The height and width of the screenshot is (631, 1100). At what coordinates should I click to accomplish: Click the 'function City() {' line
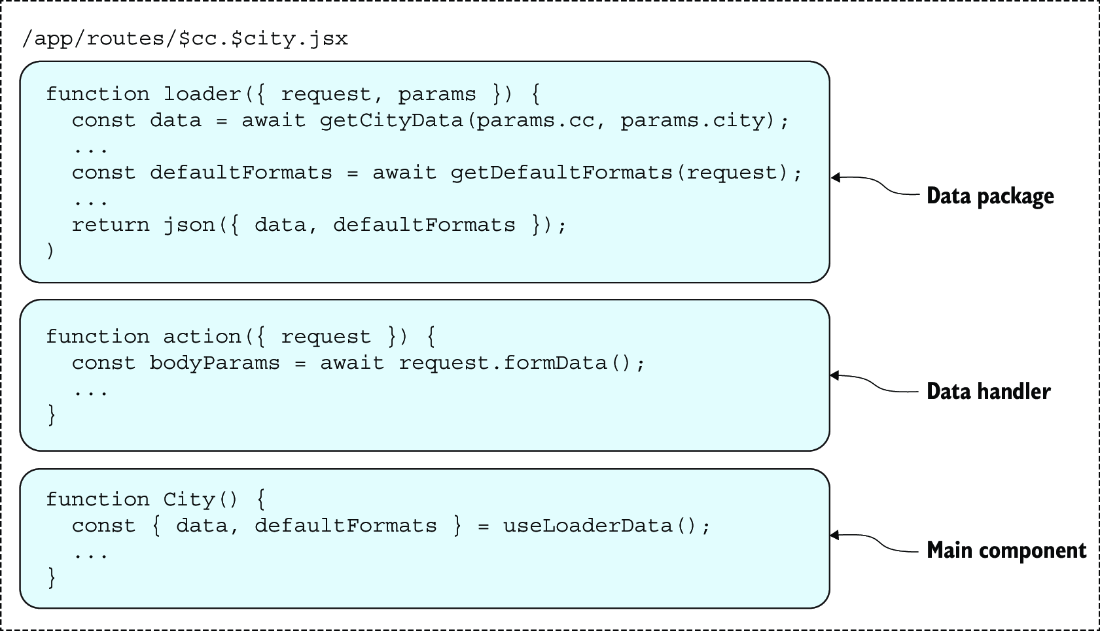click(x=156, y=500)
